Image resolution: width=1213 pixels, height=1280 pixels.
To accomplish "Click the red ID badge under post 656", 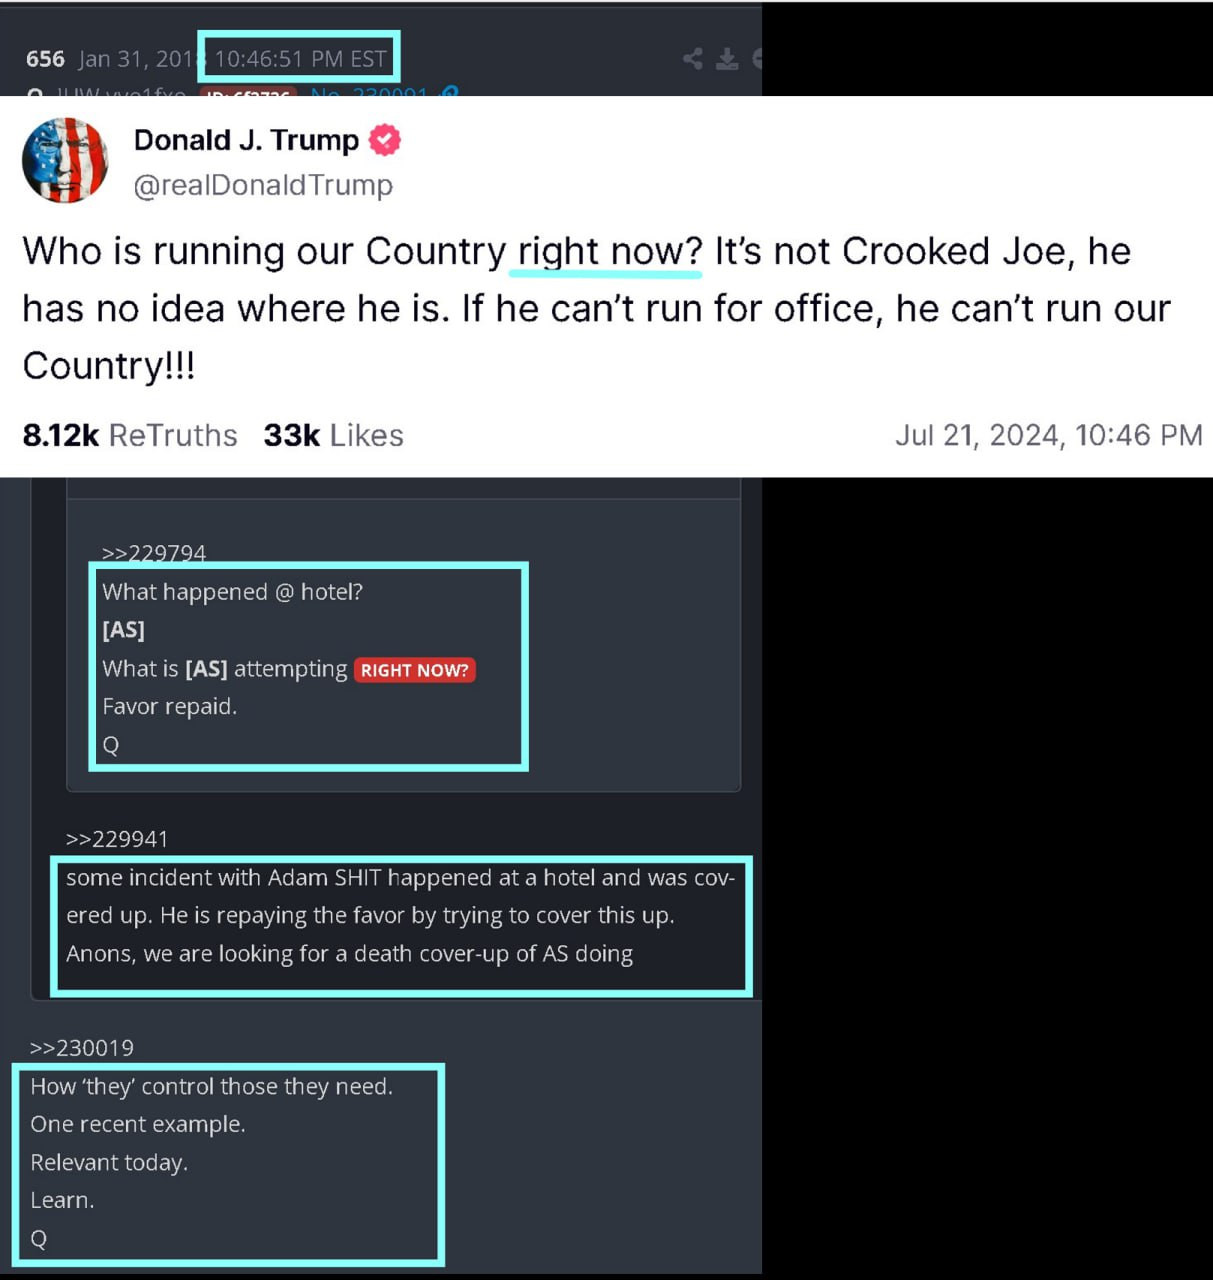I will 248,94.
